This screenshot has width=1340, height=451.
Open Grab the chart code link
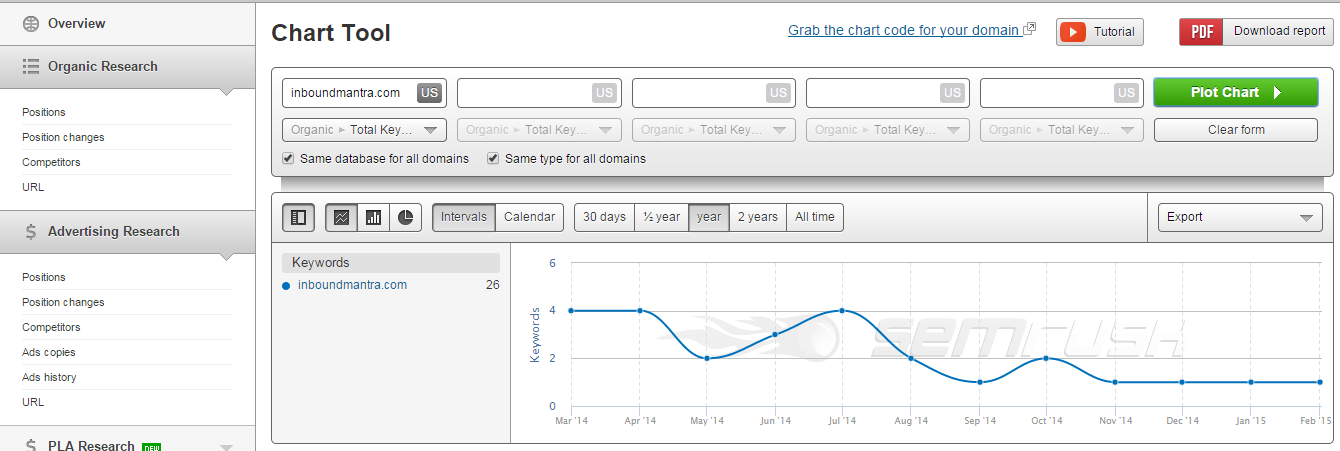click(904, 30)
